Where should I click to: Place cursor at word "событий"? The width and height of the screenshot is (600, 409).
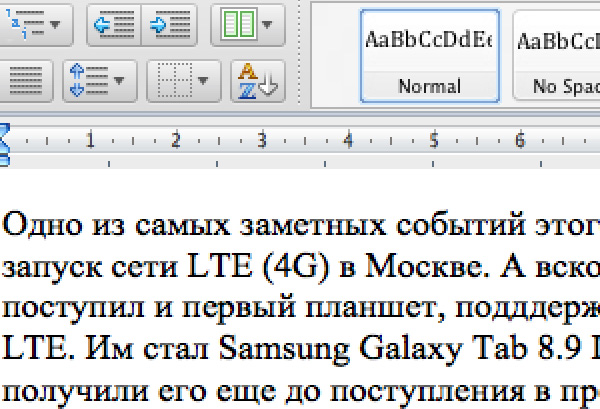(461, 224)
